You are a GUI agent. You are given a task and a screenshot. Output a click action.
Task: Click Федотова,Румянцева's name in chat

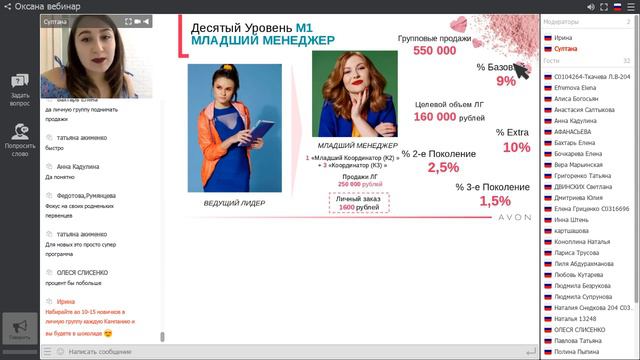(x=86, y=196)
